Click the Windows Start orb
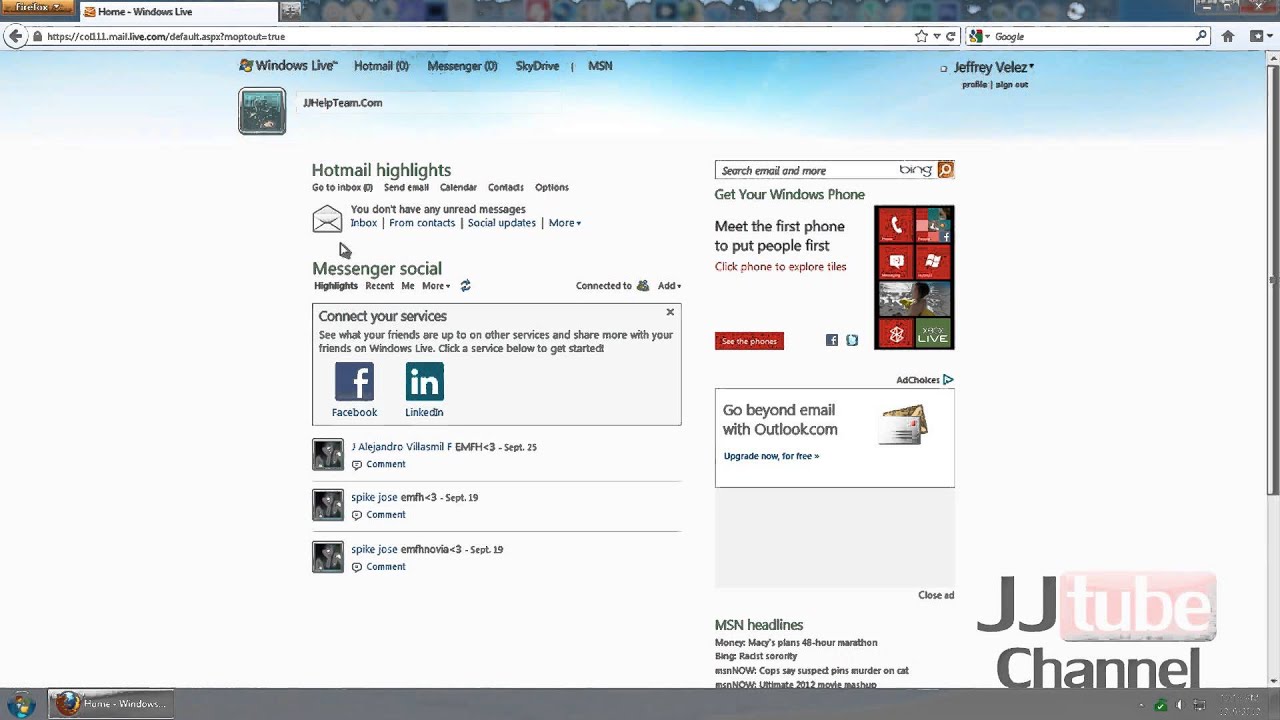 click(x=20, y=704)
